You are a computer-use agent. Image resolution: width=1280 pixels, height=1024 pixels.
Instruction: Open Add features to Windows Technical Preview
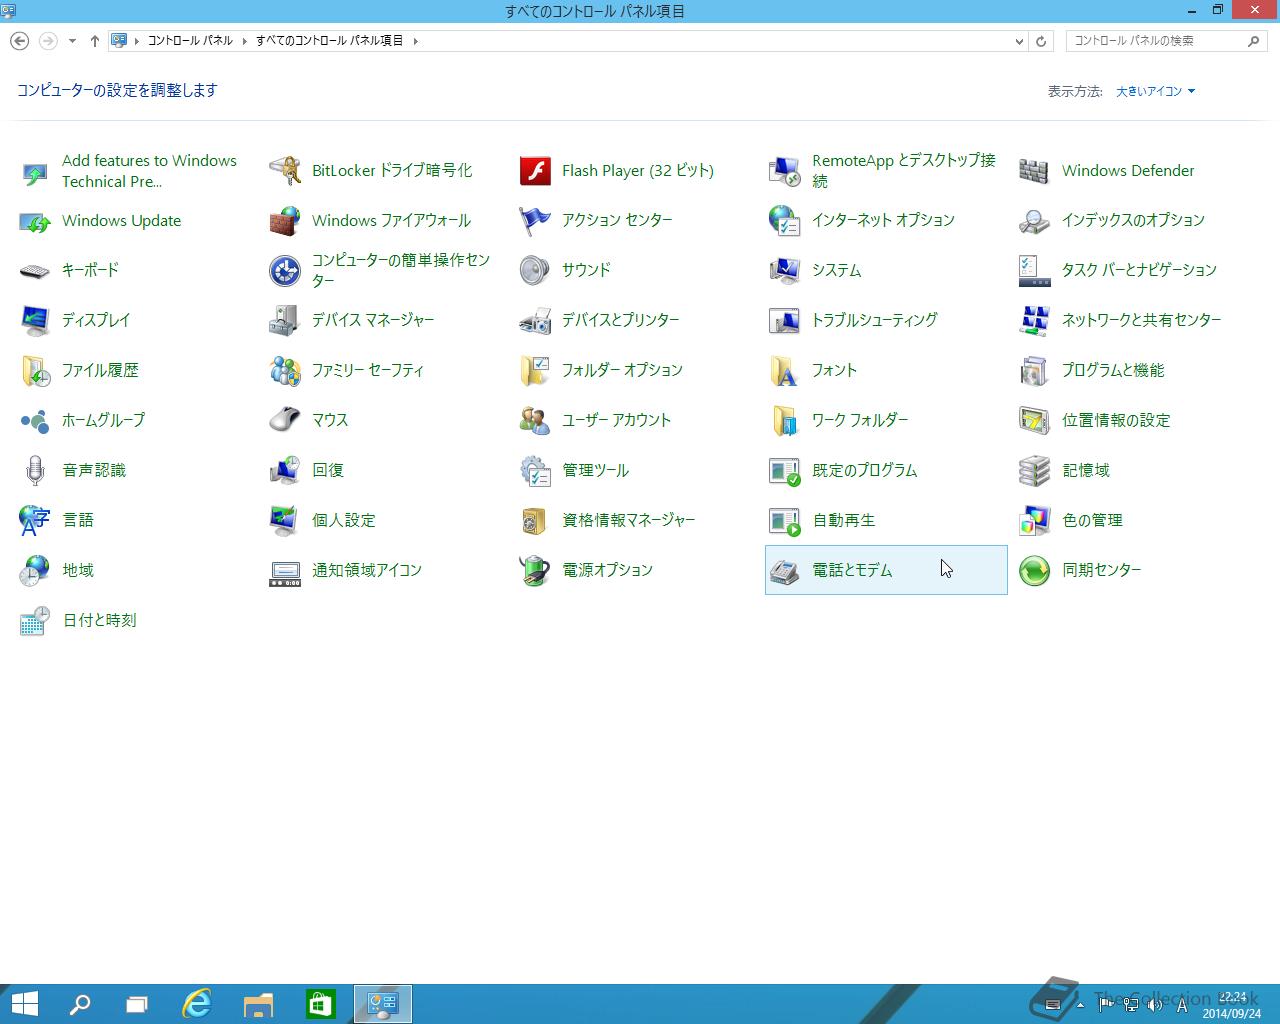(x=149, y=171)
